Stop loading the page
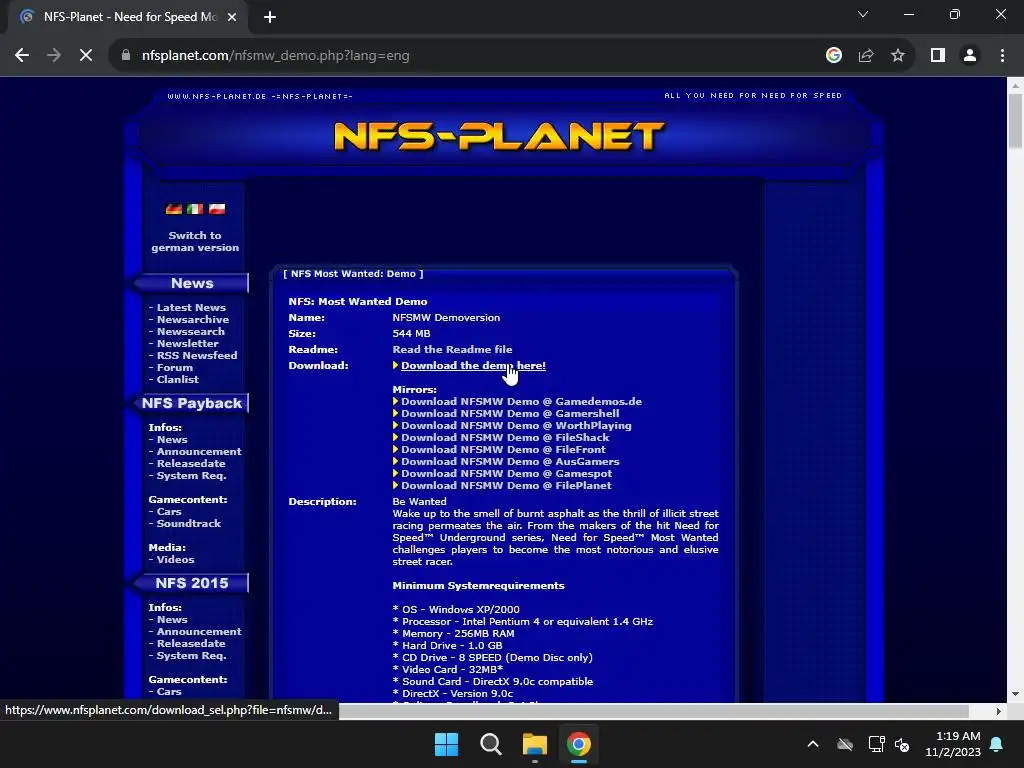The image size is (1024, 768). pyautogui.click(x=86, y=56)
